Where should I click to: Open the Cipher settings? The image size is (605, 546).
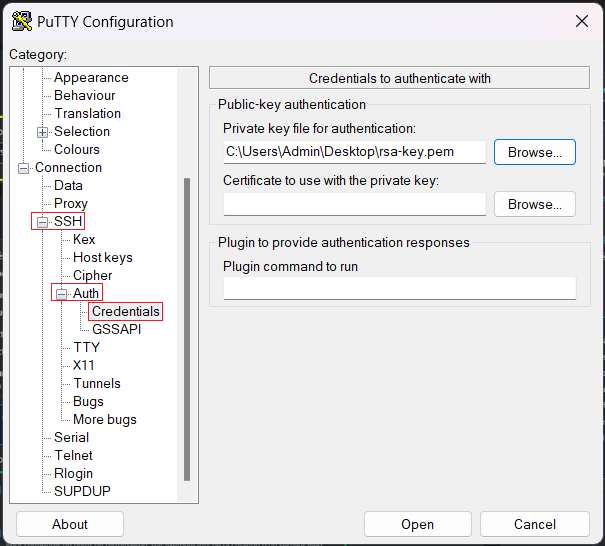[x=93, y=276]
